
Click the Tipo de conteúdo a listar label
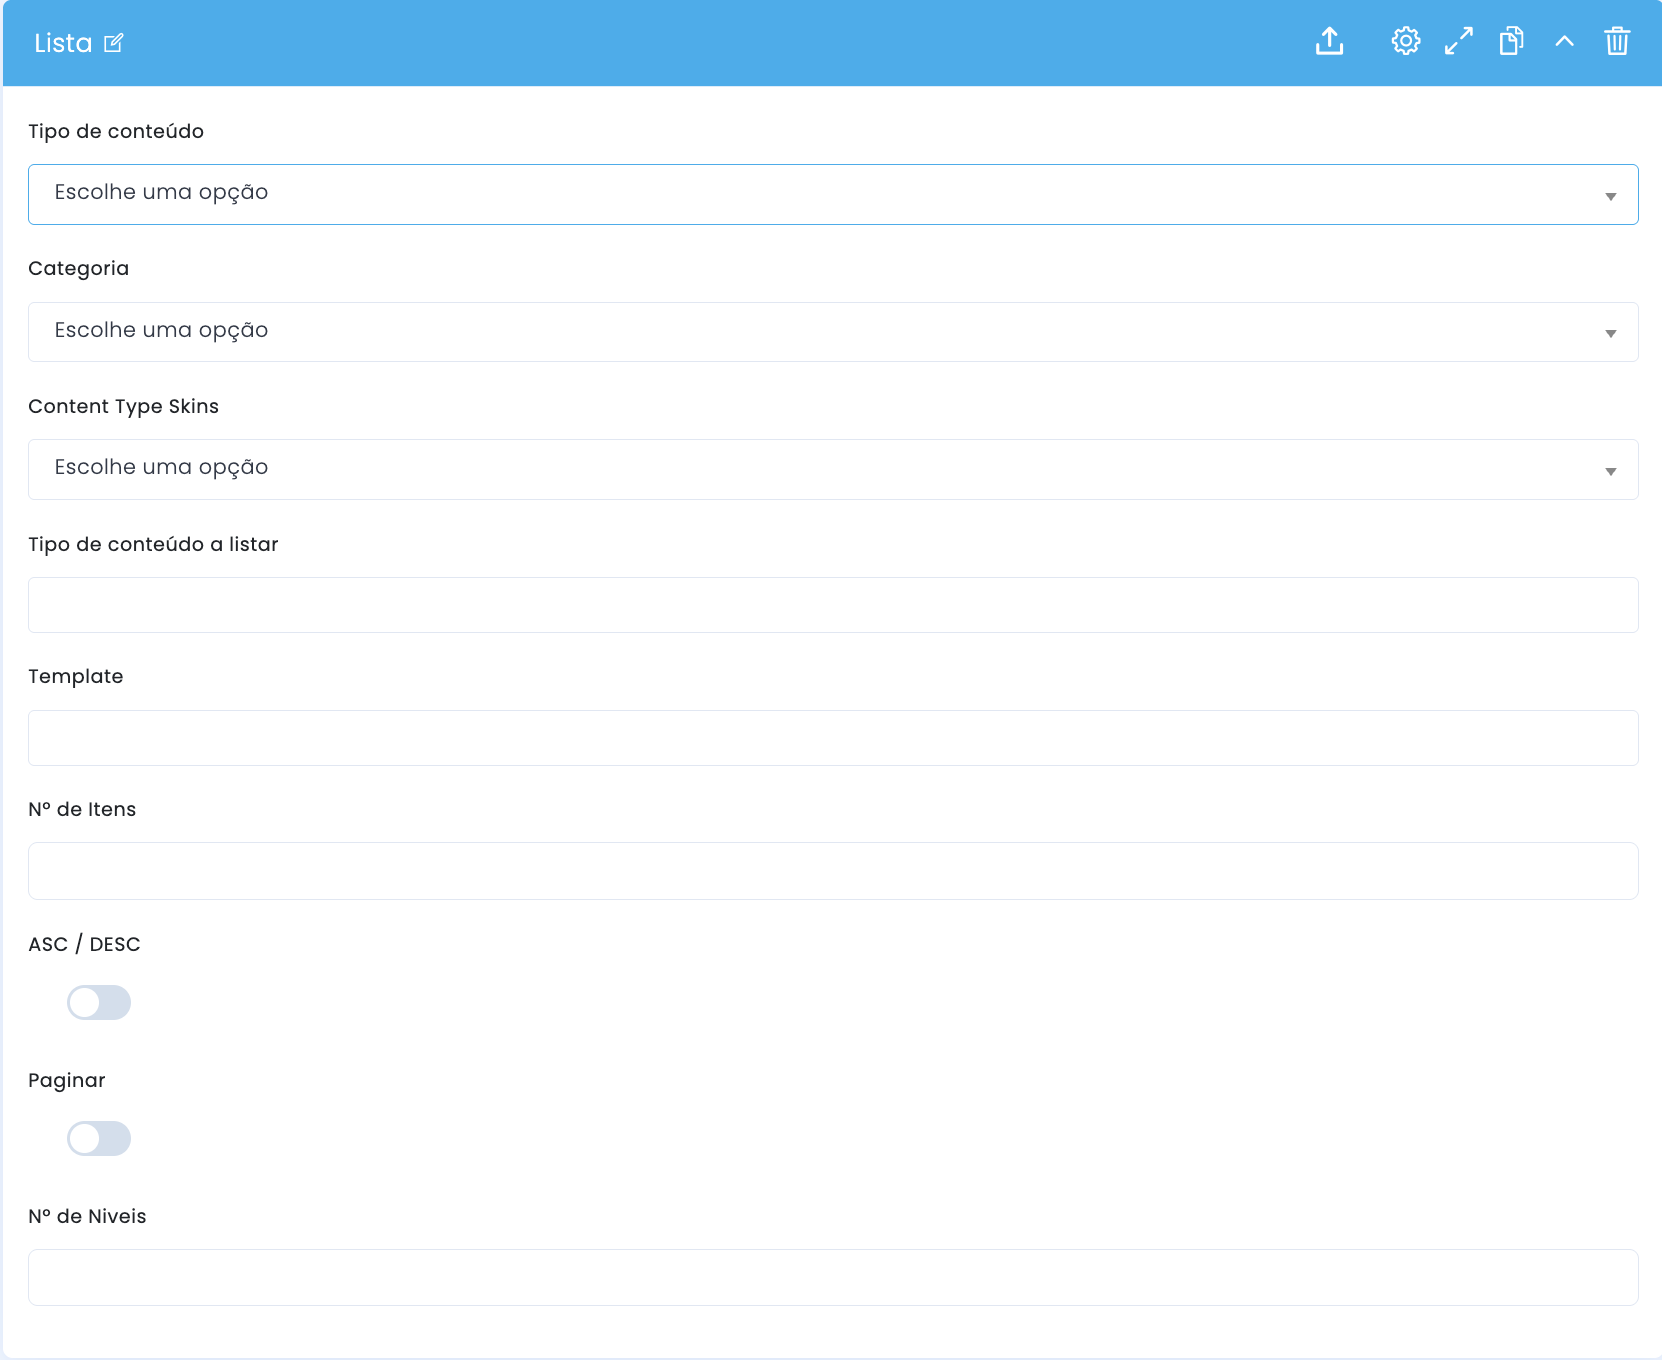tap(153, 544)
